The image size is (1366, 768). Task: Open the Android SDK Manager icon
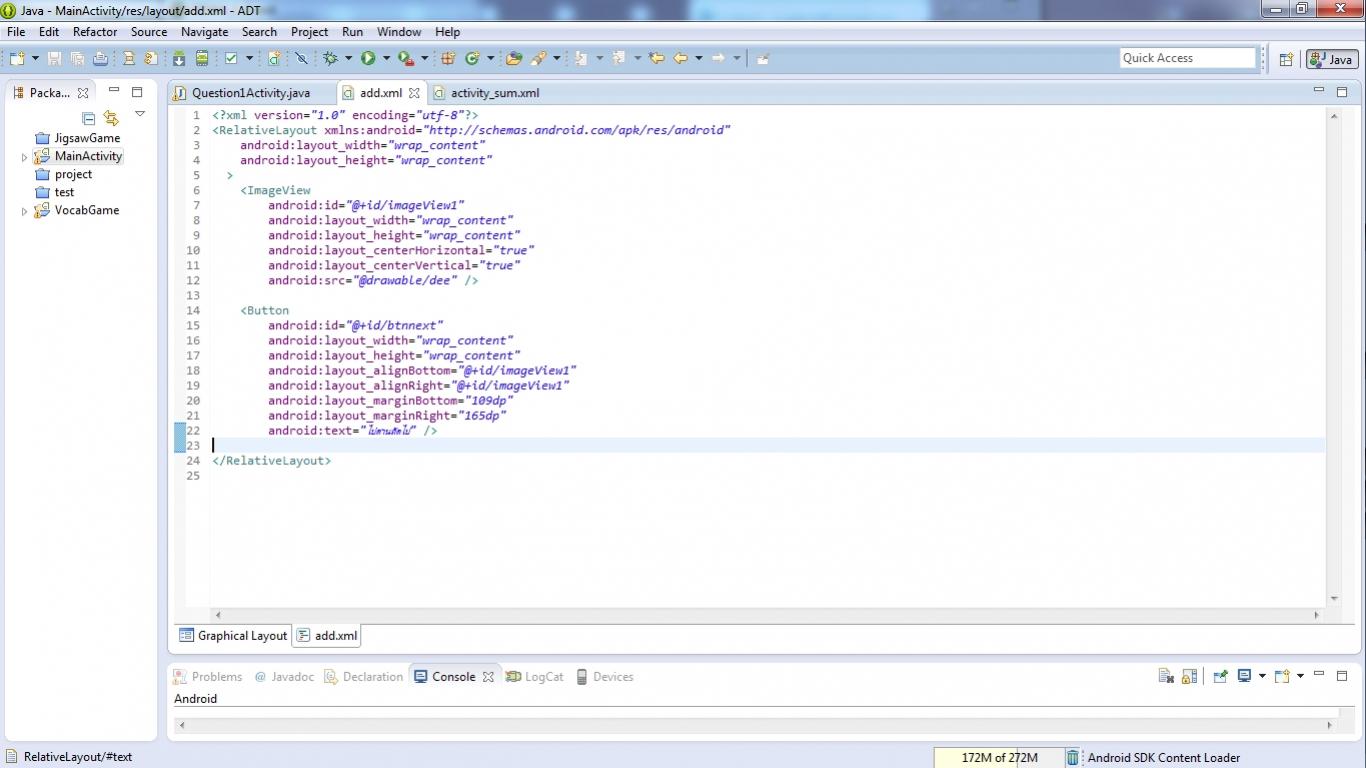pyautogui.click(x=179, y=58)
